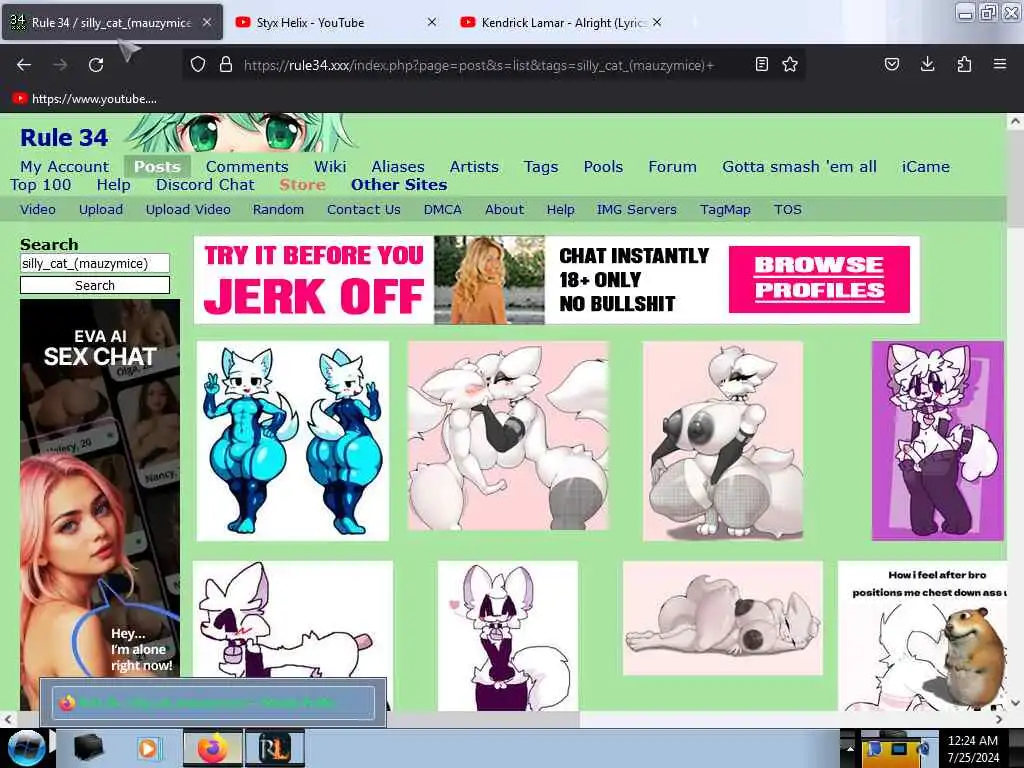
Task: Close the Kendrick Lamar Alright tab
Action: point(657,22)
